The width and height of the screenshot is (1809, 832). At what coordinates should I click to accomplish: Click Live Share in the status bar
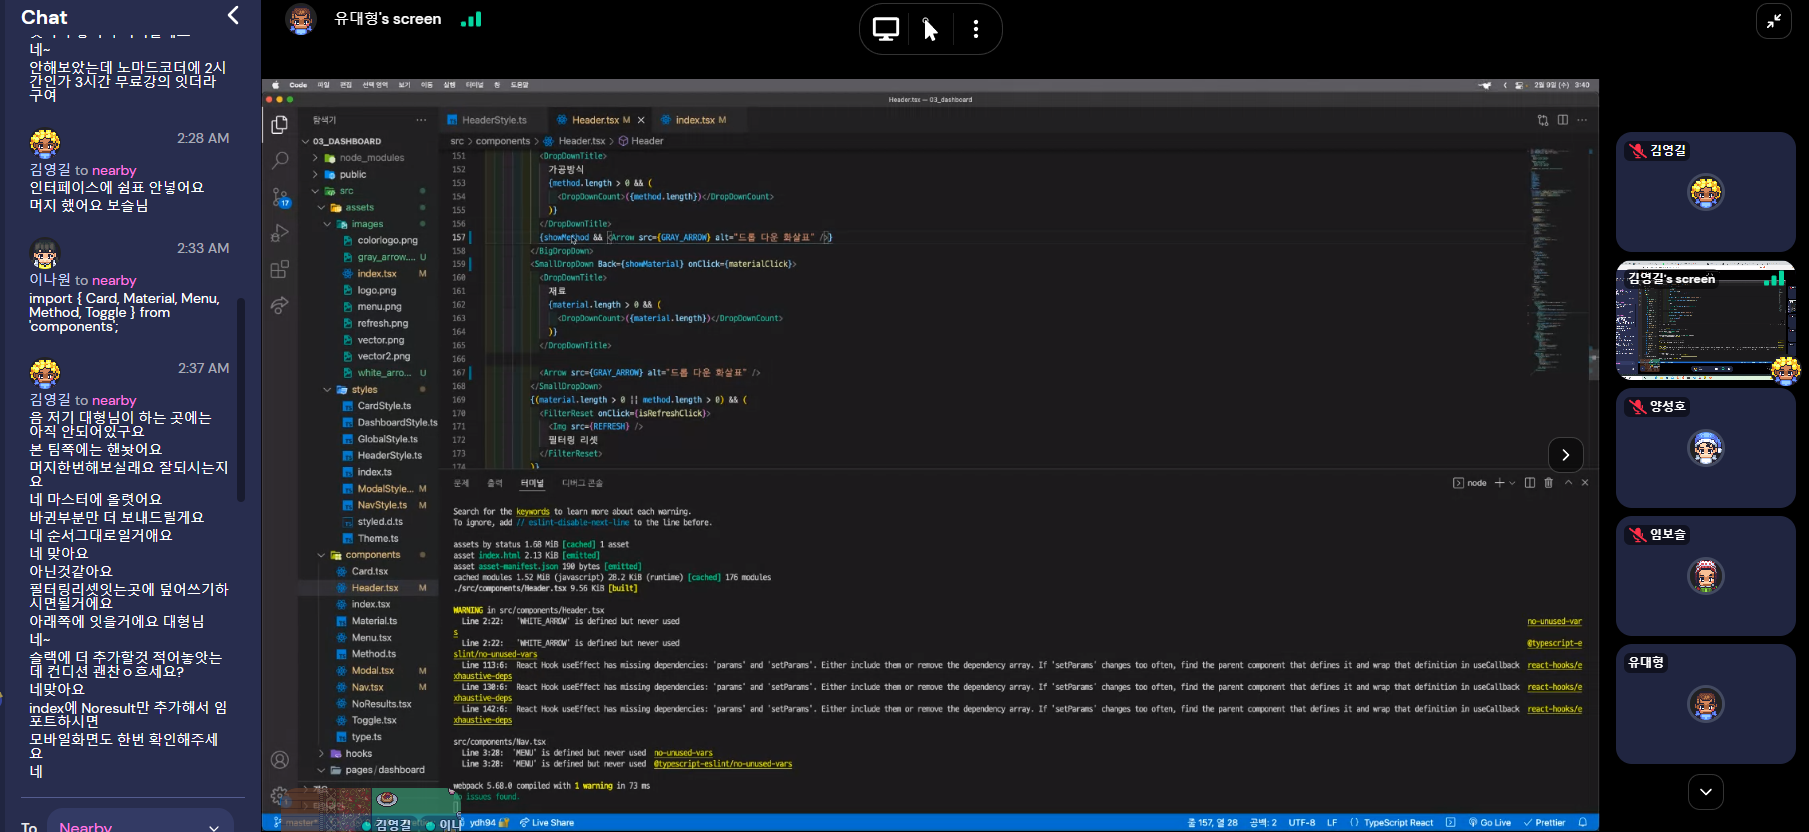pos(547,823)
